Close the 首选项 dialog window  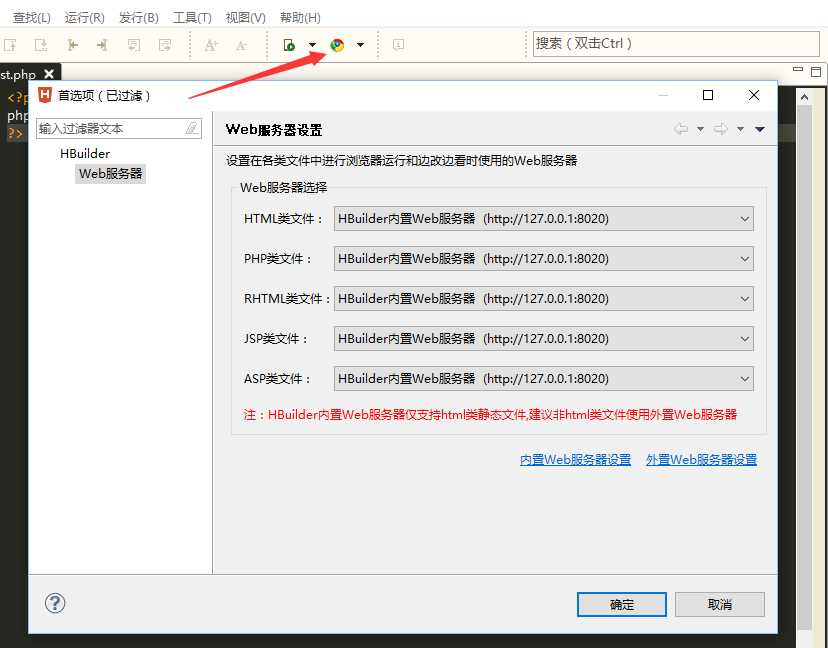754,95
